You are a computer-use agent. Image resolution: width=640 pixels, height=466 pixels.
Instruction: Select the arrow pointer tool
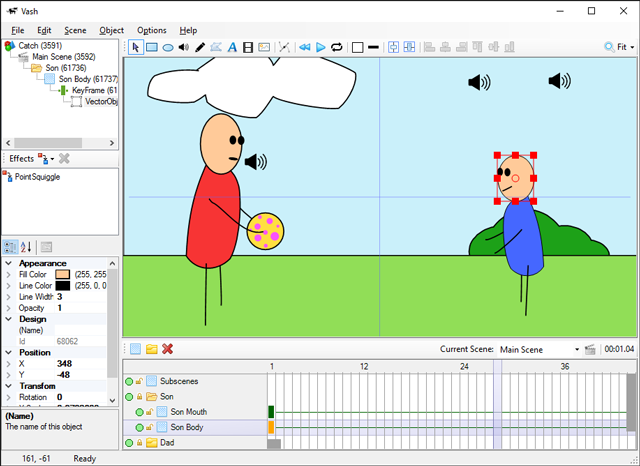(x=136, y=47)
